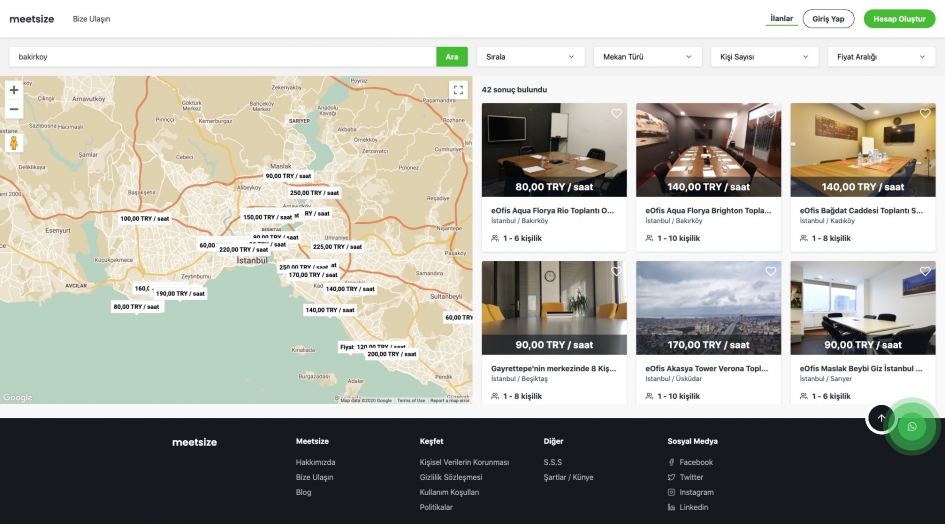This screenshot has width=945, height=524.
Task: Zoom out on the map
Action: tap(14, 109)
